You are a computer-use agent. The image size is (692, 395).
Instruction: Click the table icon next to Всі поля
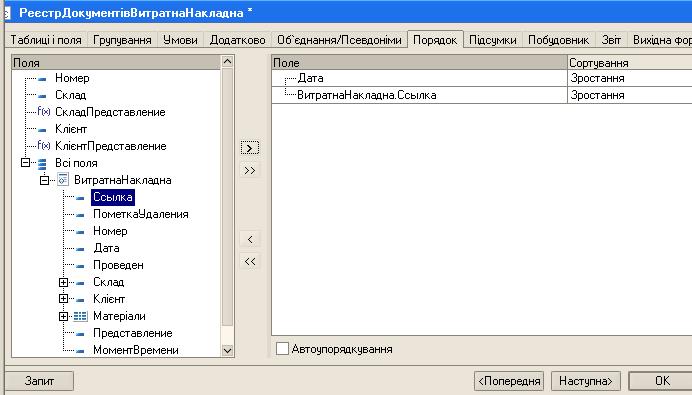click(x=42, y=164)
